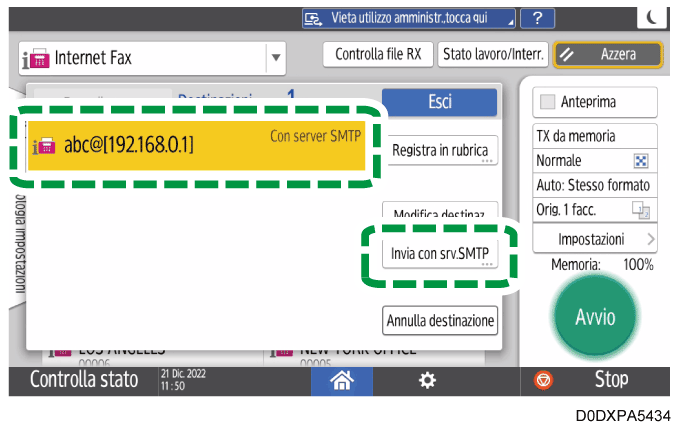Viewport: 675px width, 426px height.
Task: Reset settings with the Azzera button
Action: [608, 54]
